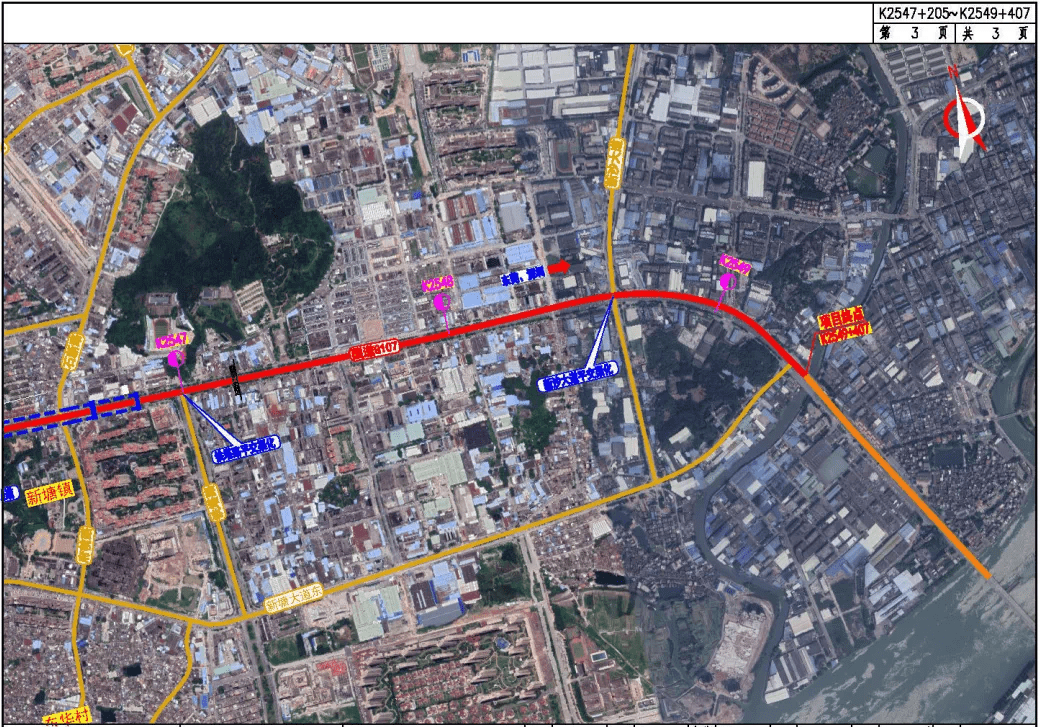The height and width of the screenshot is (727, 1040).
Task: Click the blue callout label near K2547
Action: pyautogui.click(x=247, y=450)
